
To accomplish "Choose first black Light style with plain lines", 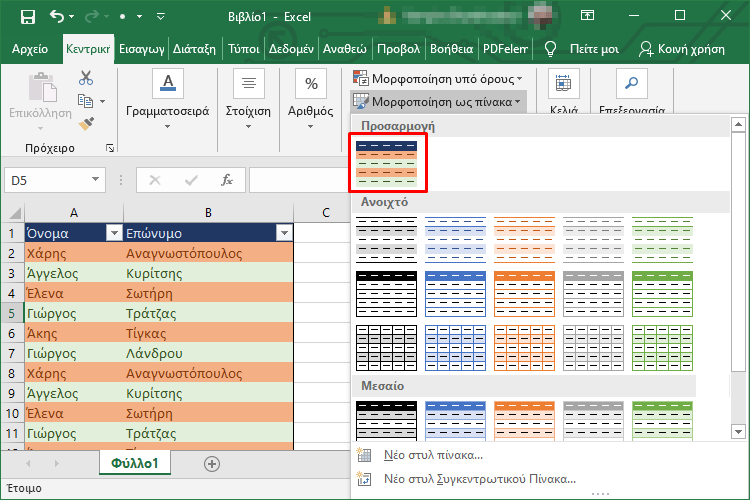I will click(x=386, y=240).
